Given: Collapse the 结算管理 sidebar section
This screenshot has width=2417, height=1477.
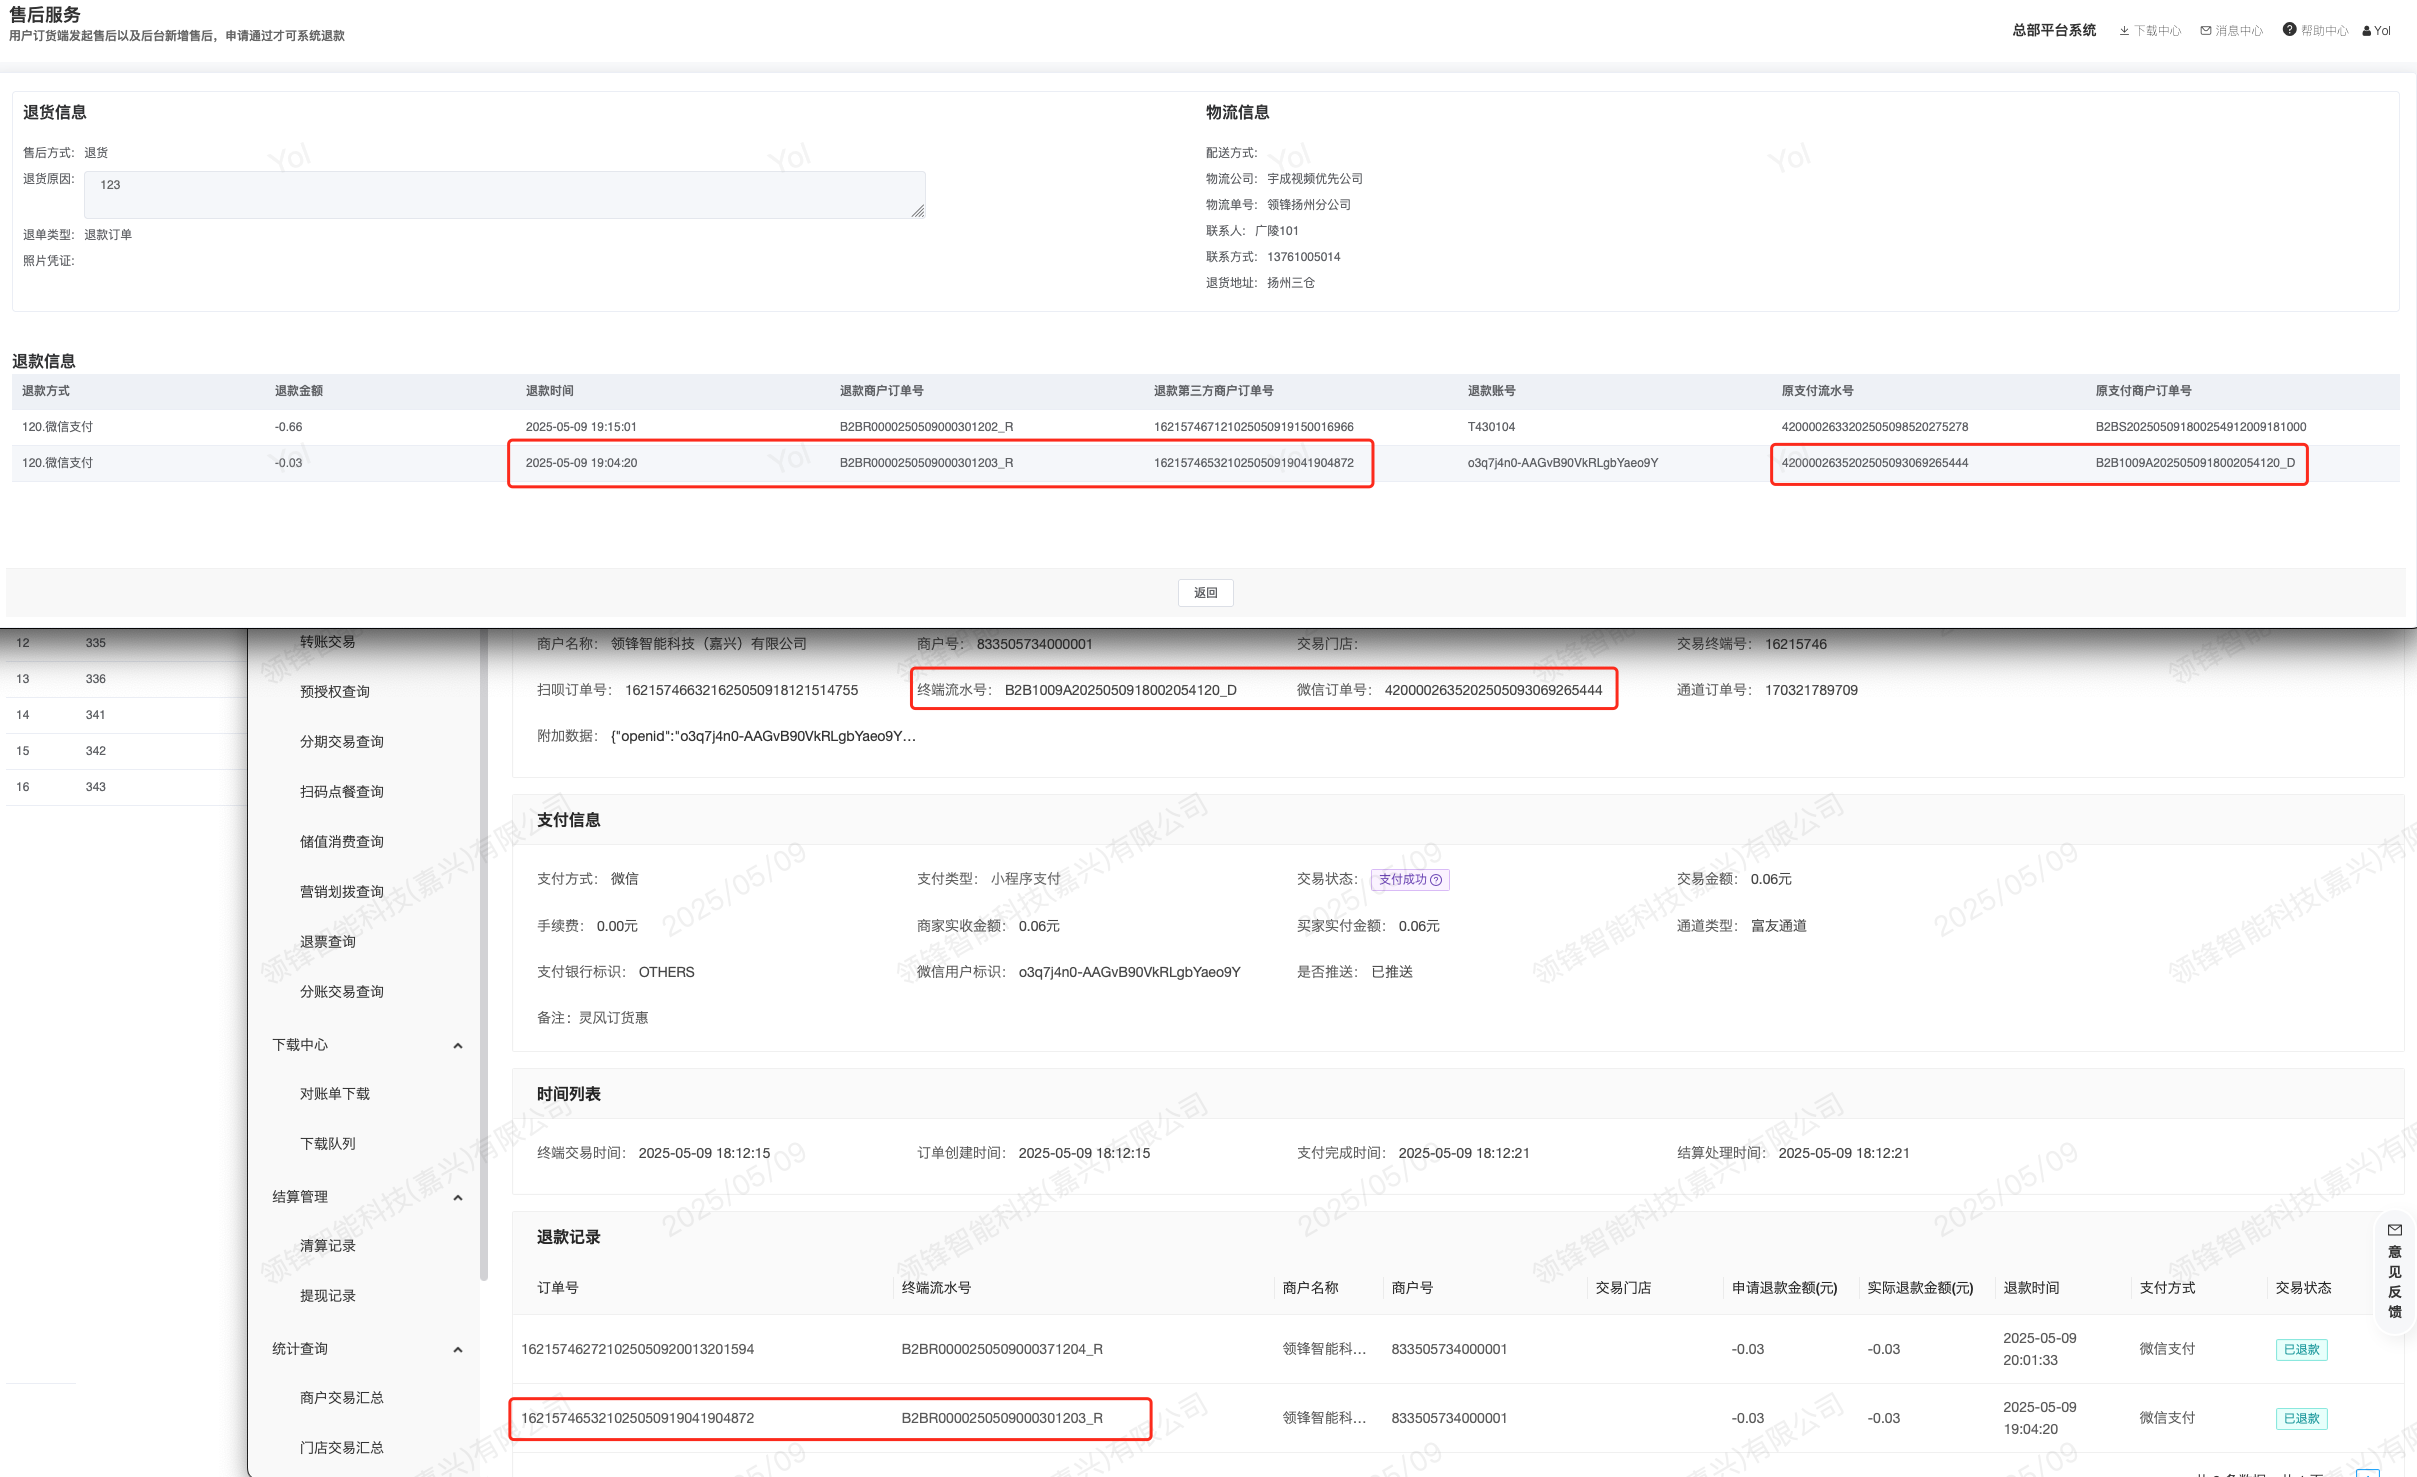Looking at the screenshot, I should [x=458, y=1198].
